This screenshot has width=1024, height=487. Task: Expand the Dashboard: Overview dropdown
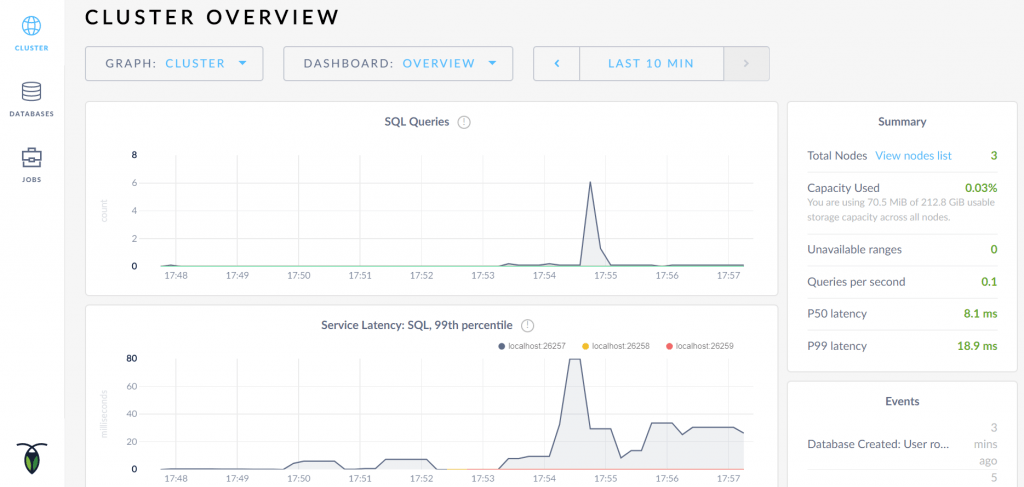[x=398, y=63]
